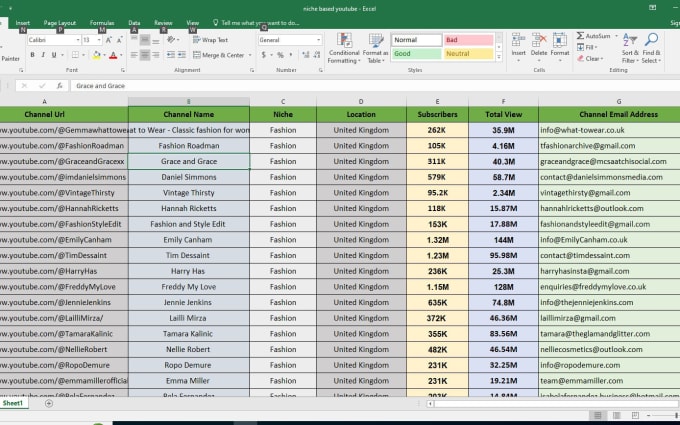Click the horizontal scrollbar left arrow
680x425 pixels.
click(430, 404)
